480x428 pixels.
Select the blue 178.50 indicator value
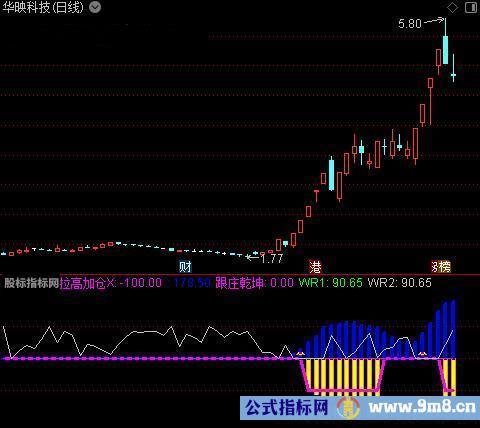tap(192, 283)
